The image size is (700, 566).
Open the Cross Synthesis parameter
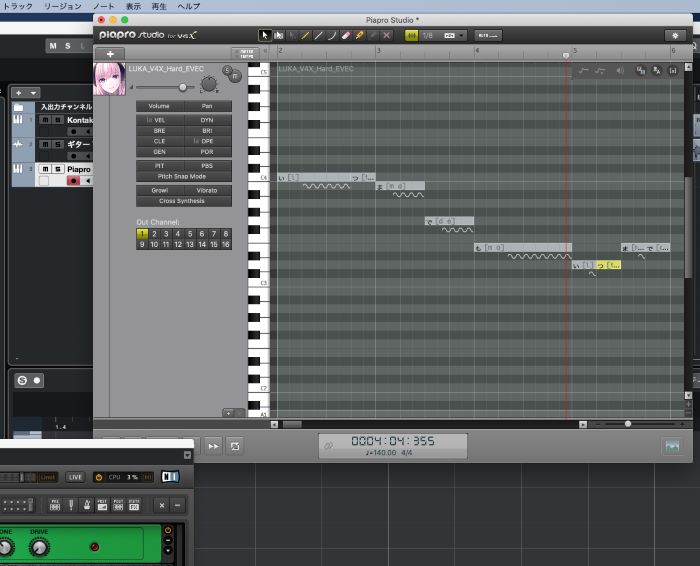point(184,201)
